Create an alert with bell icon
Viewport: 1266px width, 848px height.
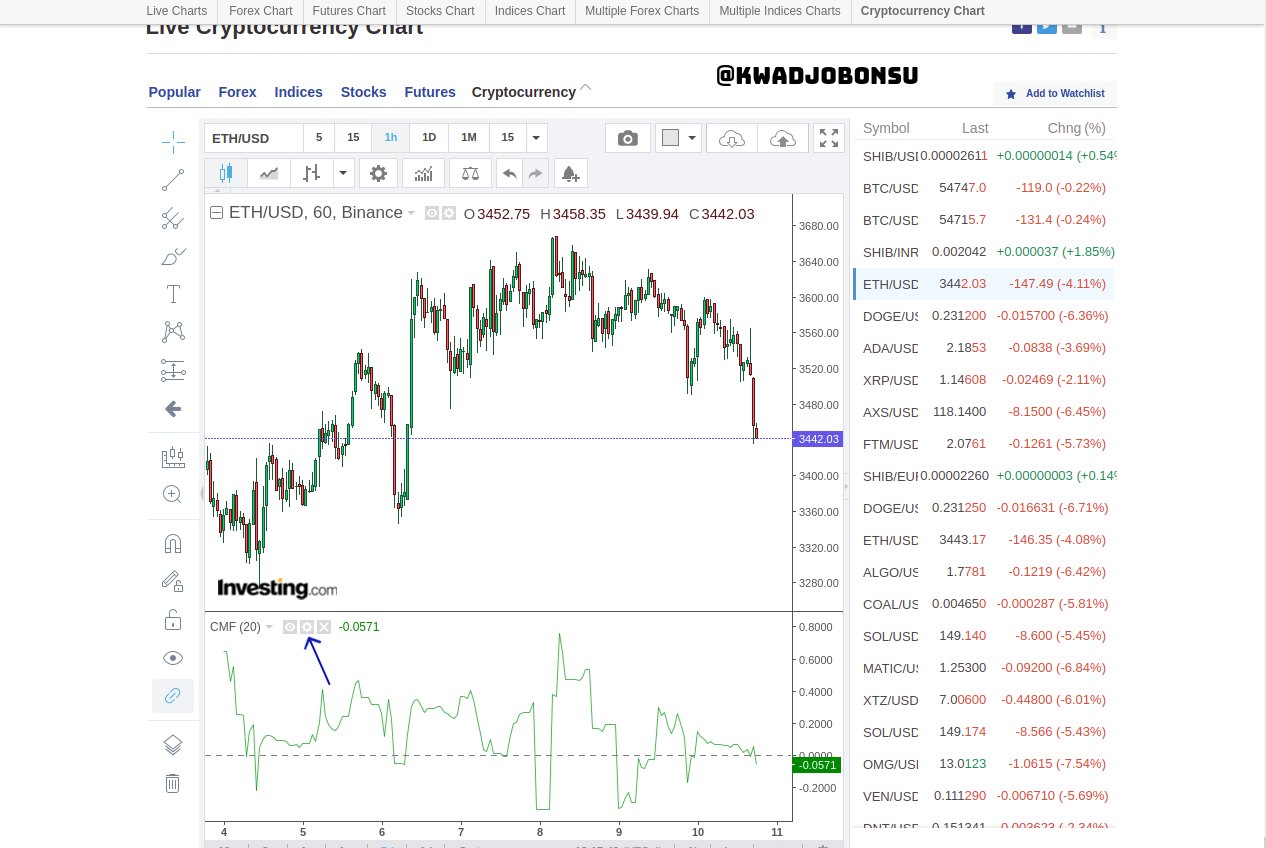(570, 173)
